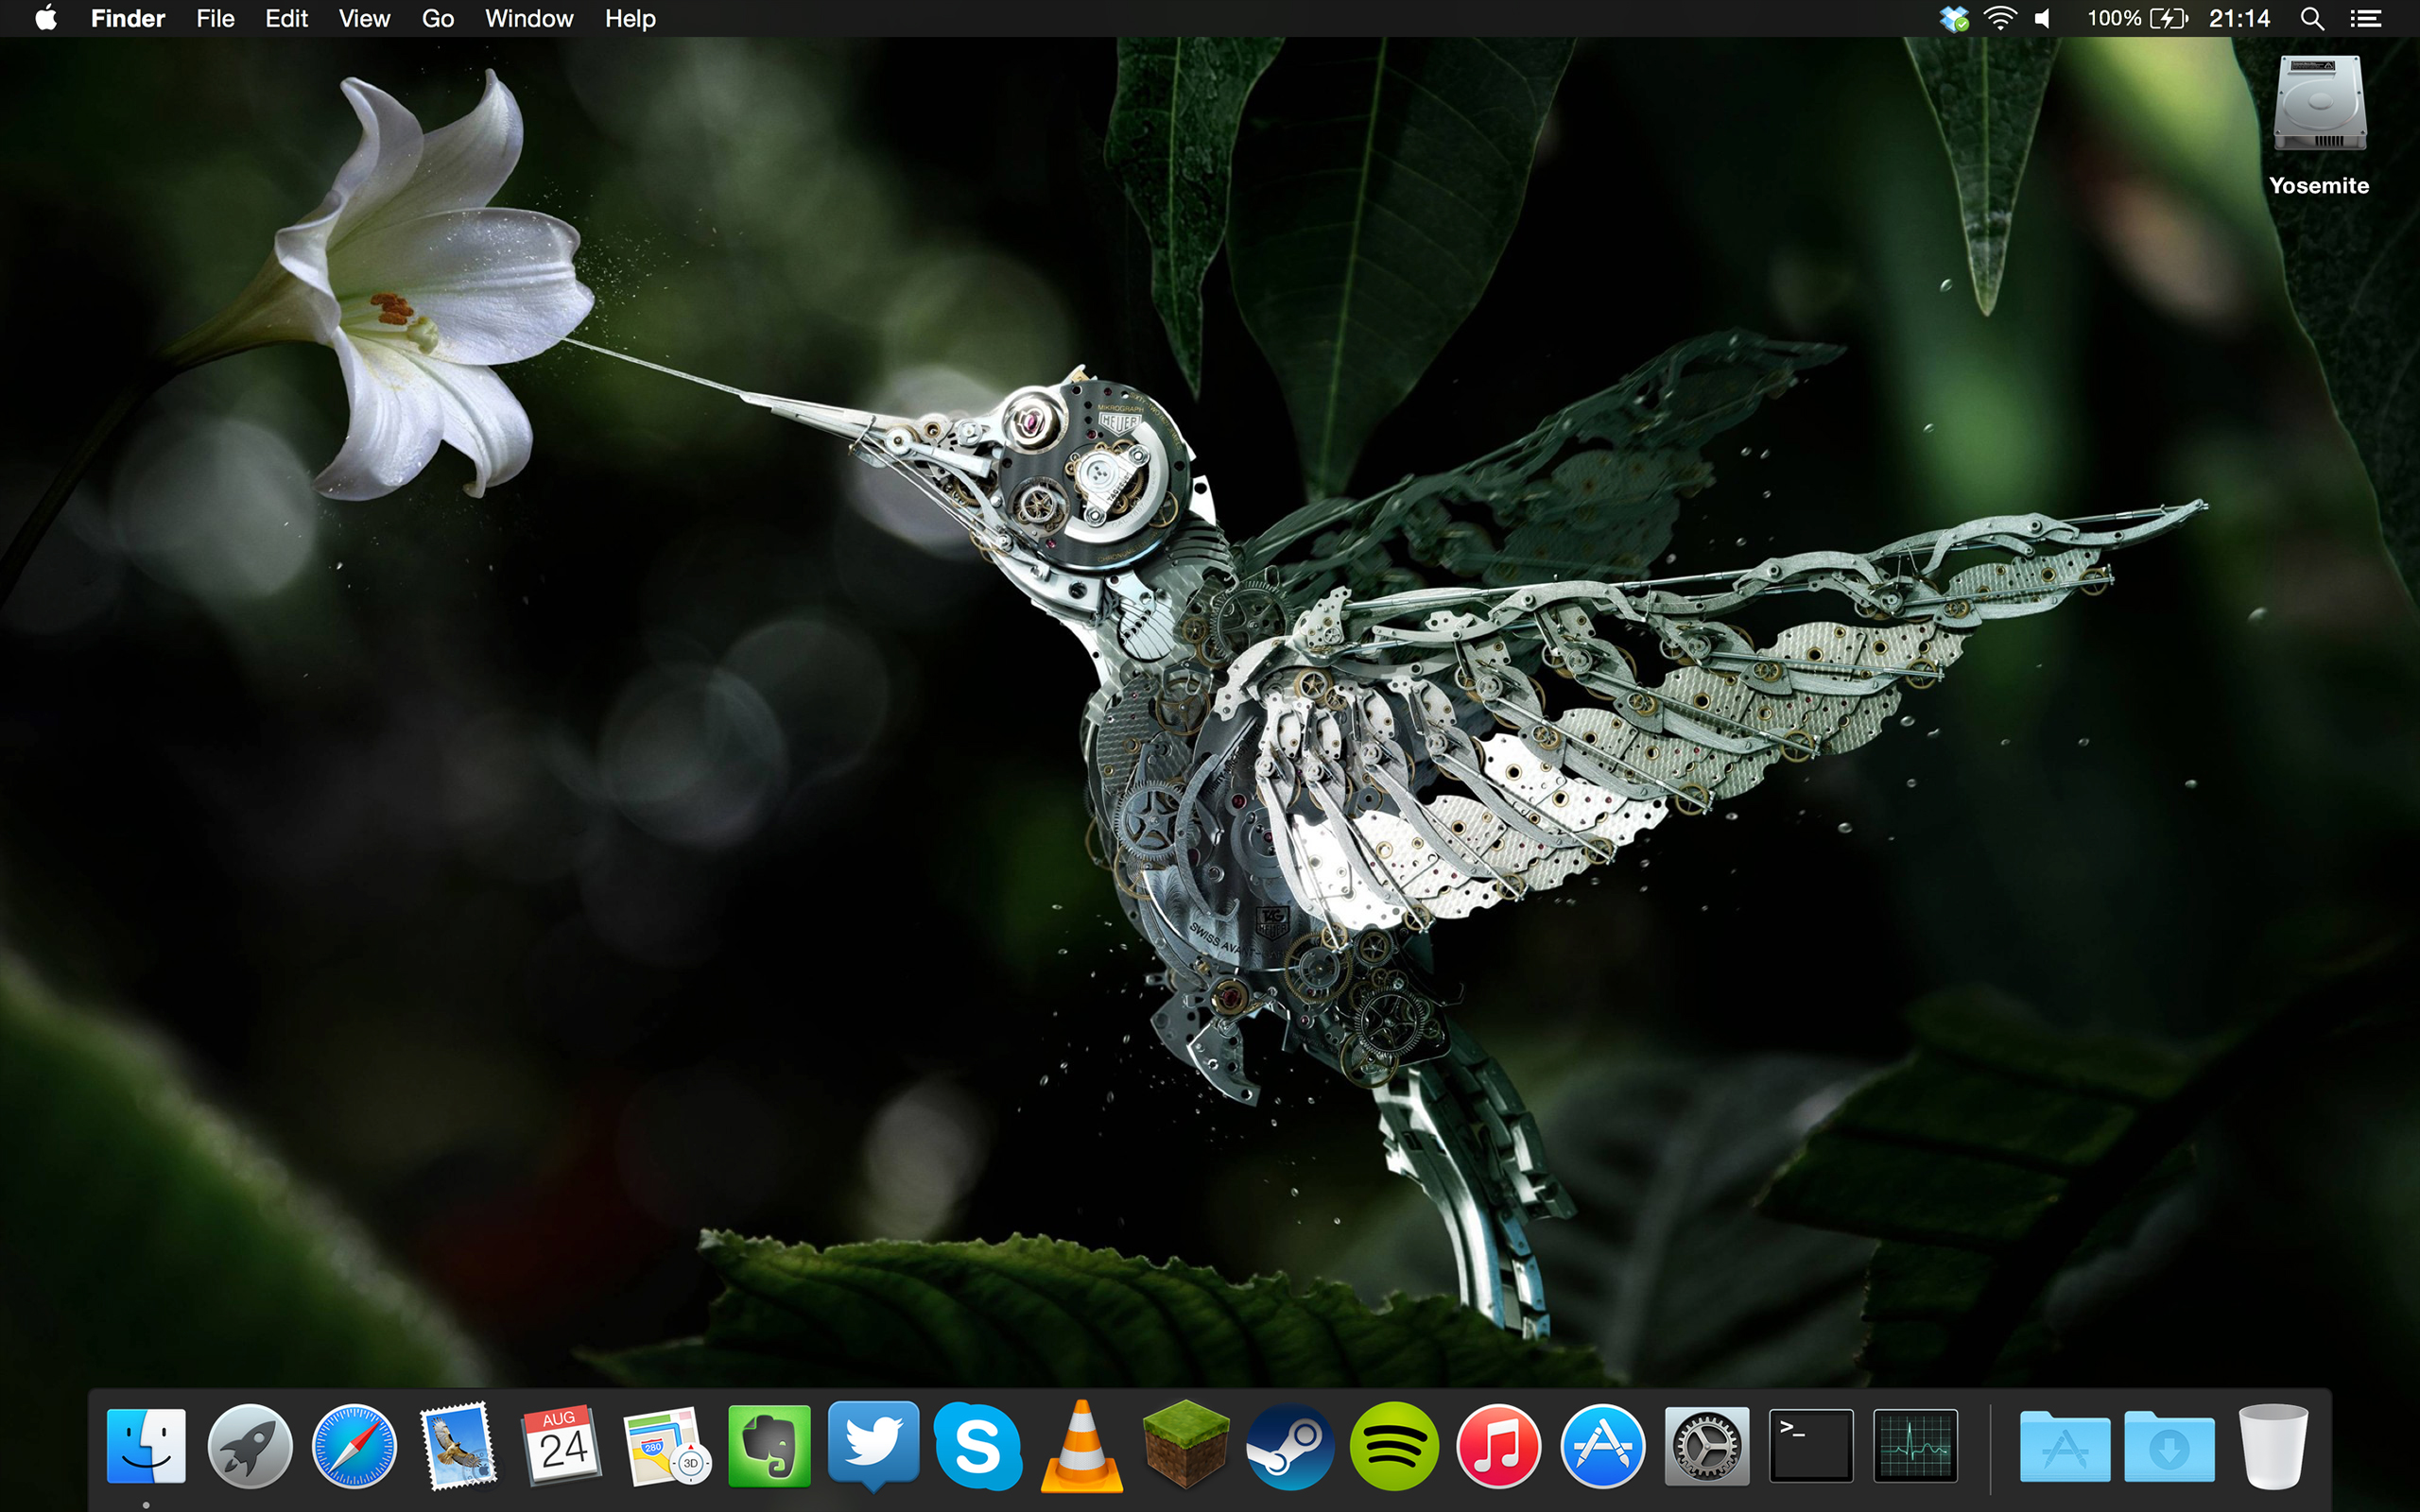Open VLC media player cone
The width and height of the screenshot is (2420, 1512).
[x=1081, y=1446]
